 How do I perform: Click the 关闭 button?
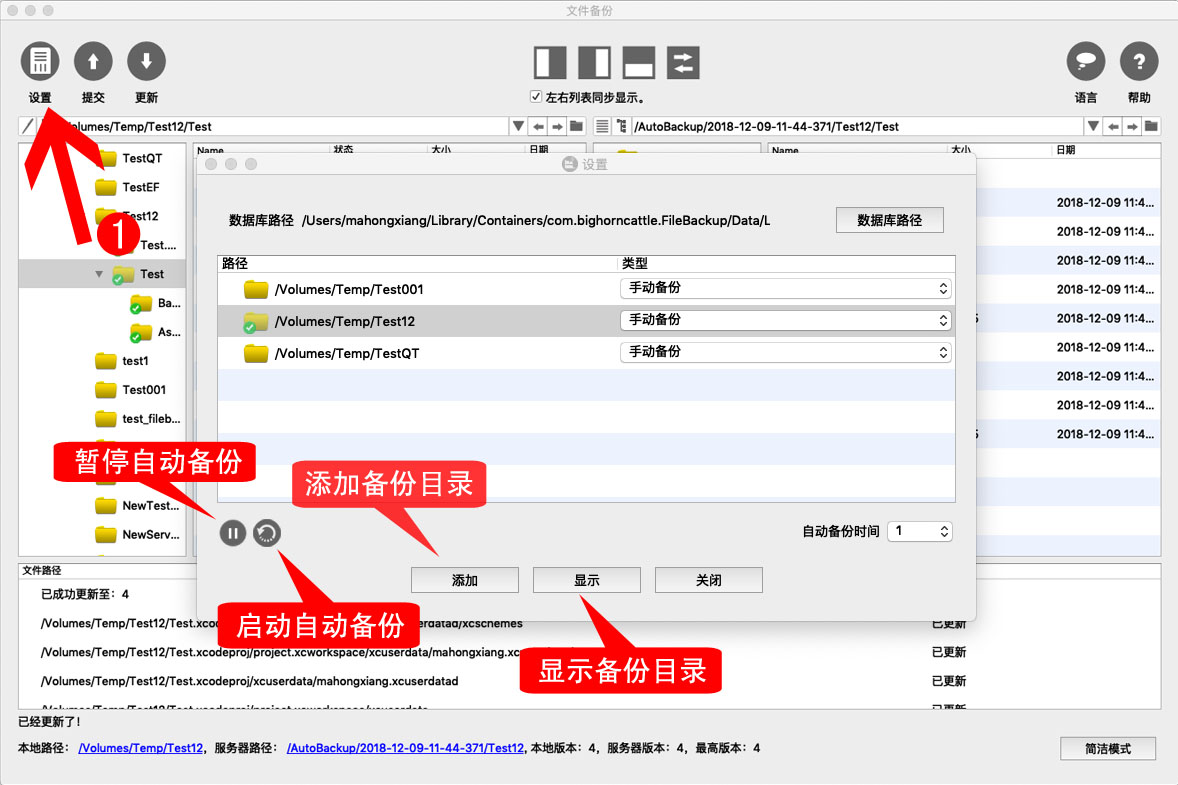point(708,580)
